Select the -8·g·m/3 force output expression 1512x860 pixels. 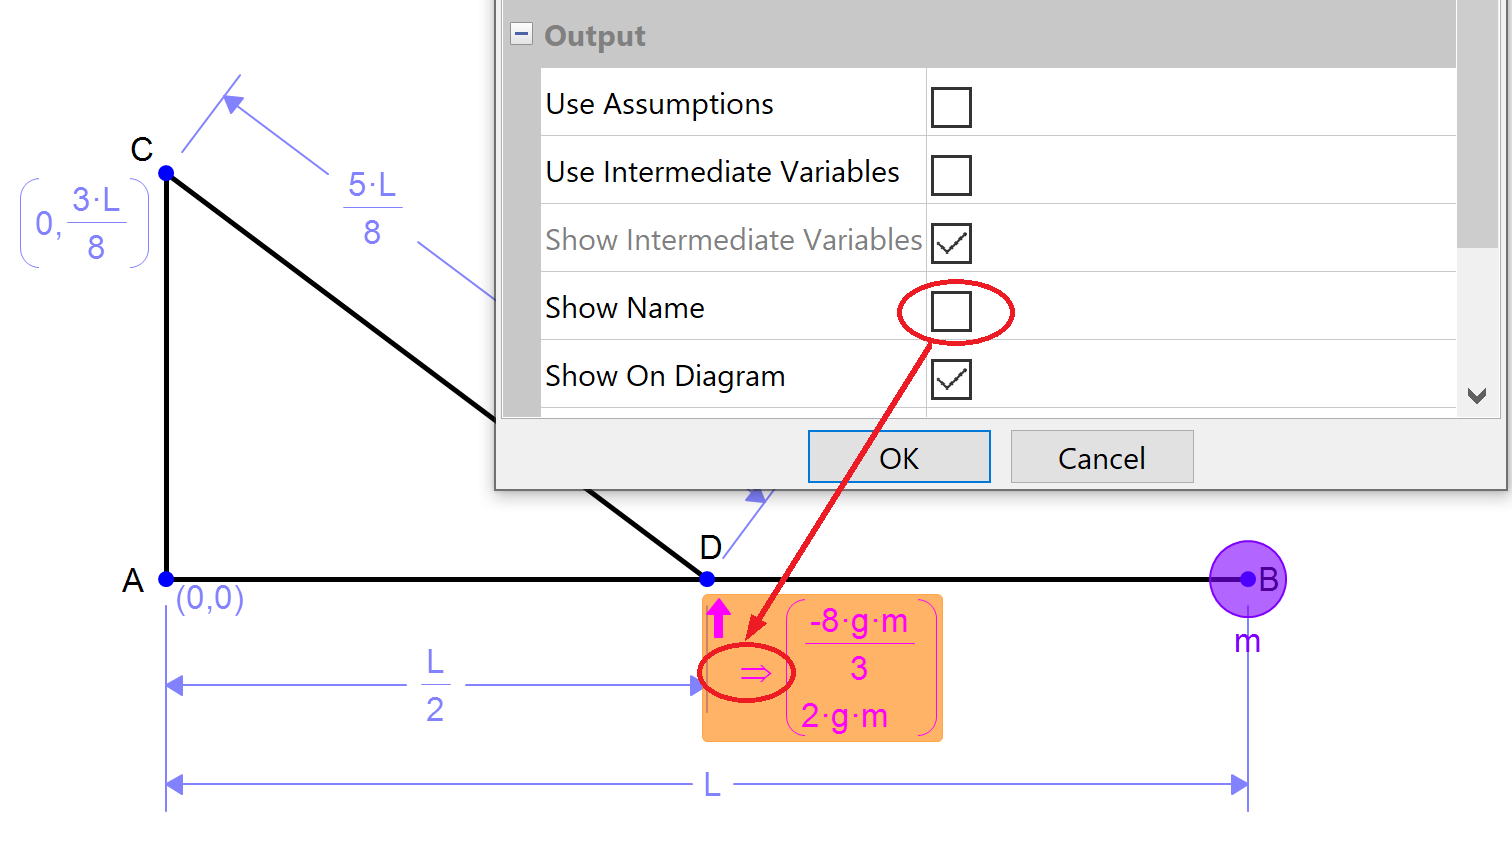point(859,644)
